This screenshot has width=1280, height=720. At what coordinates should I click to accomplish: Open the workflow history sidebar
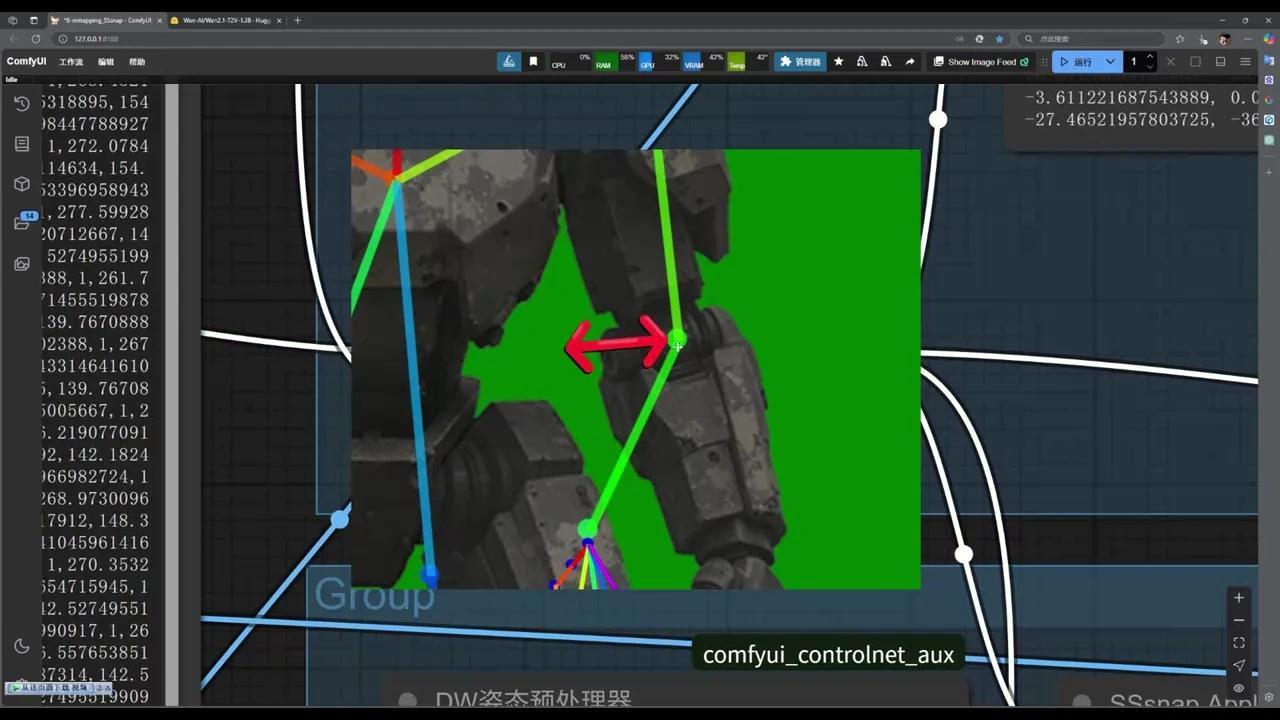coord(21,103)
